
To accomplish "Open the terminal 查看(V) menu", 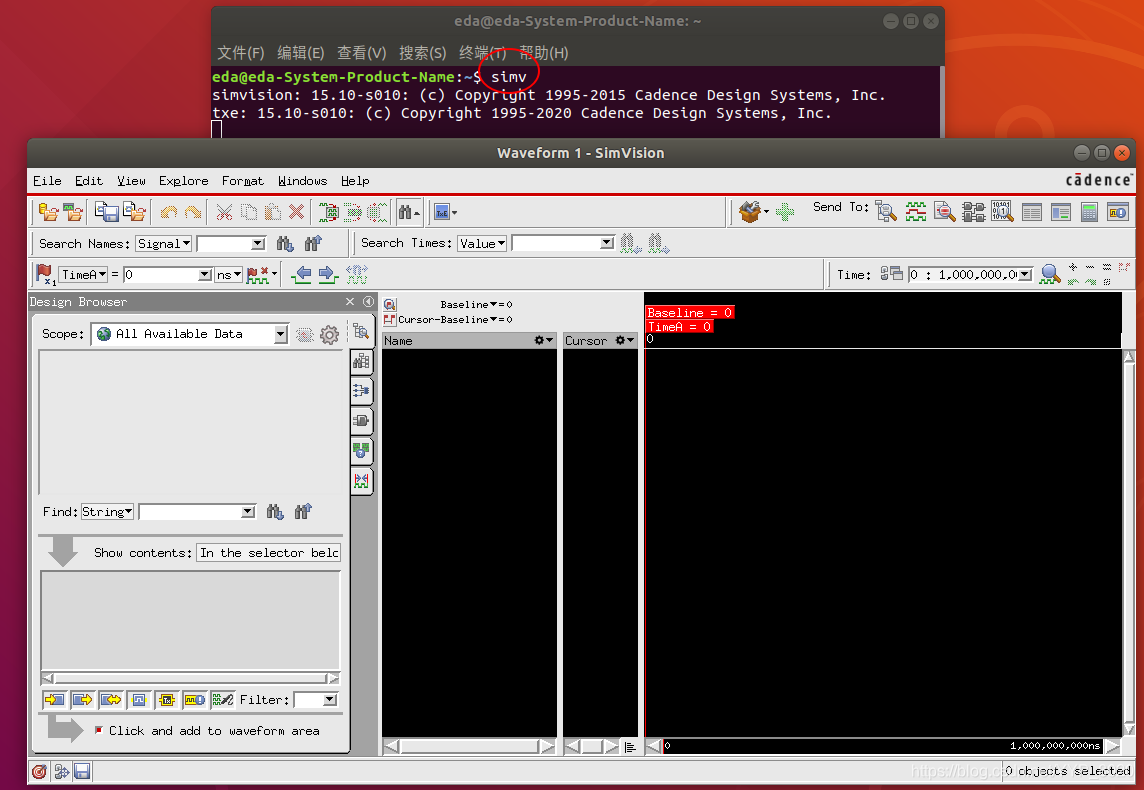I will tap(361, 53).
